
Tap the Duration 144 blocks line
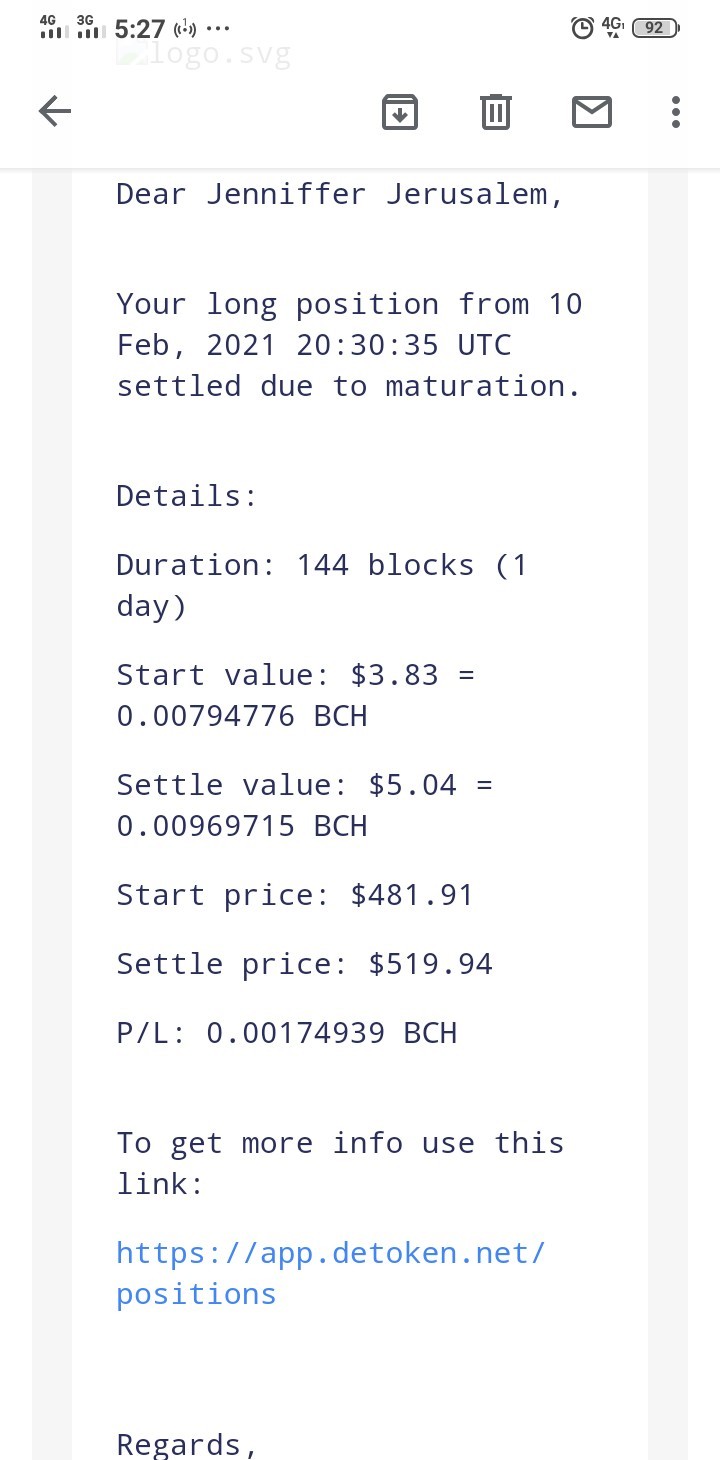point(322,586)
